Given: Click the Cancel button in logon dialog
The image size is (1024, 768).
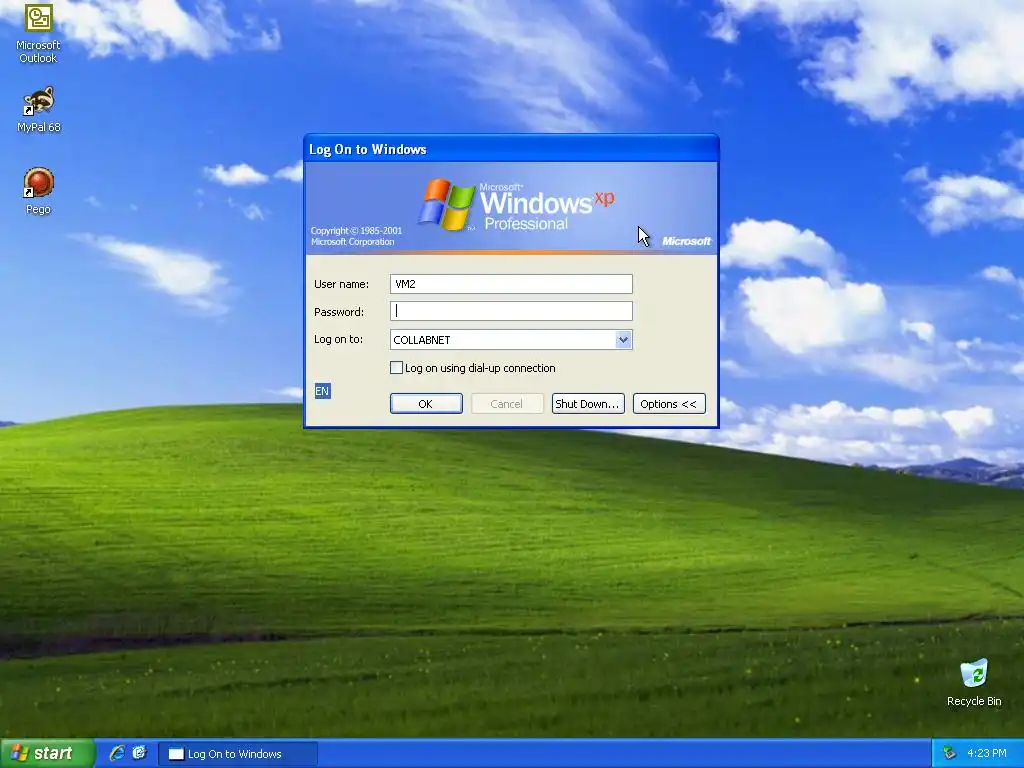Looking at the screenshot, I should click(x=507, y=404).
